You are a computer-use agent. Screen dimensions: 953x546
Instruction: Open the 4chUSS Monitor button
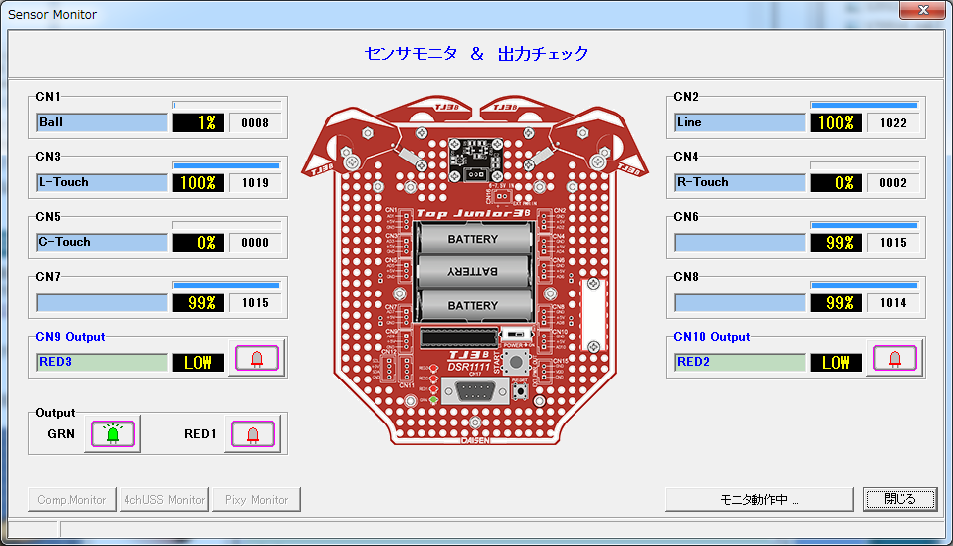point(165,500)
